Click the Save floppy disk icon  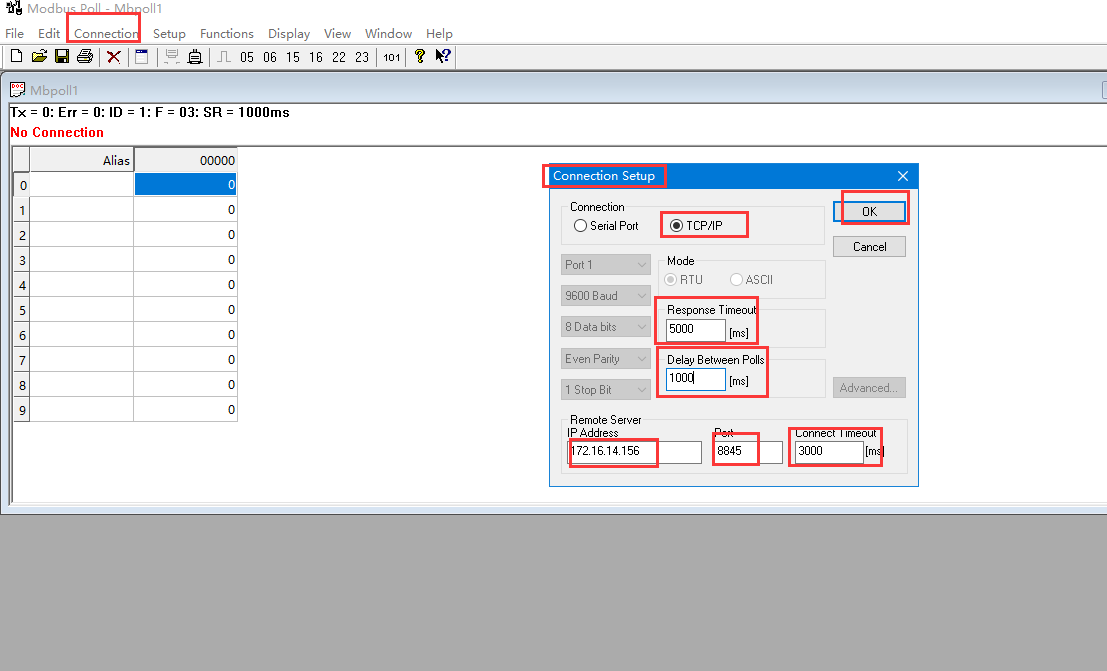point(62,57)
